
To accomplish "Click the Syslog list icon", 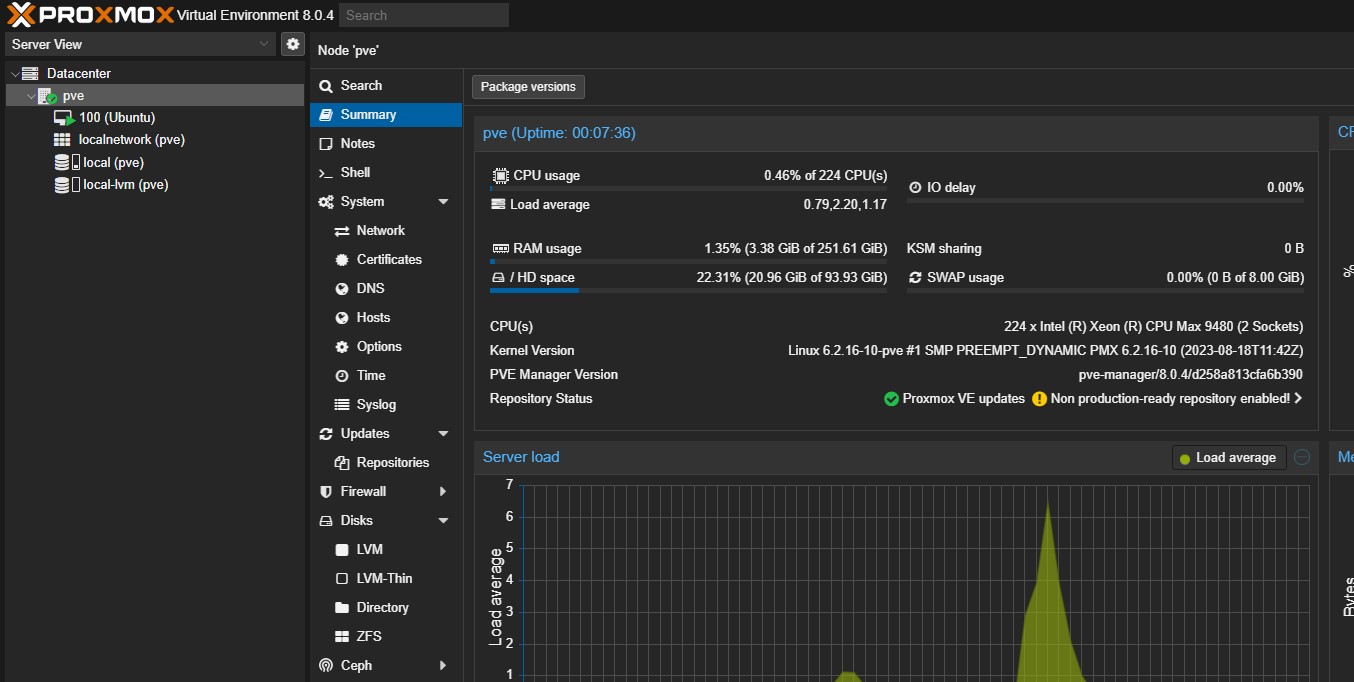I will [342, 405].
